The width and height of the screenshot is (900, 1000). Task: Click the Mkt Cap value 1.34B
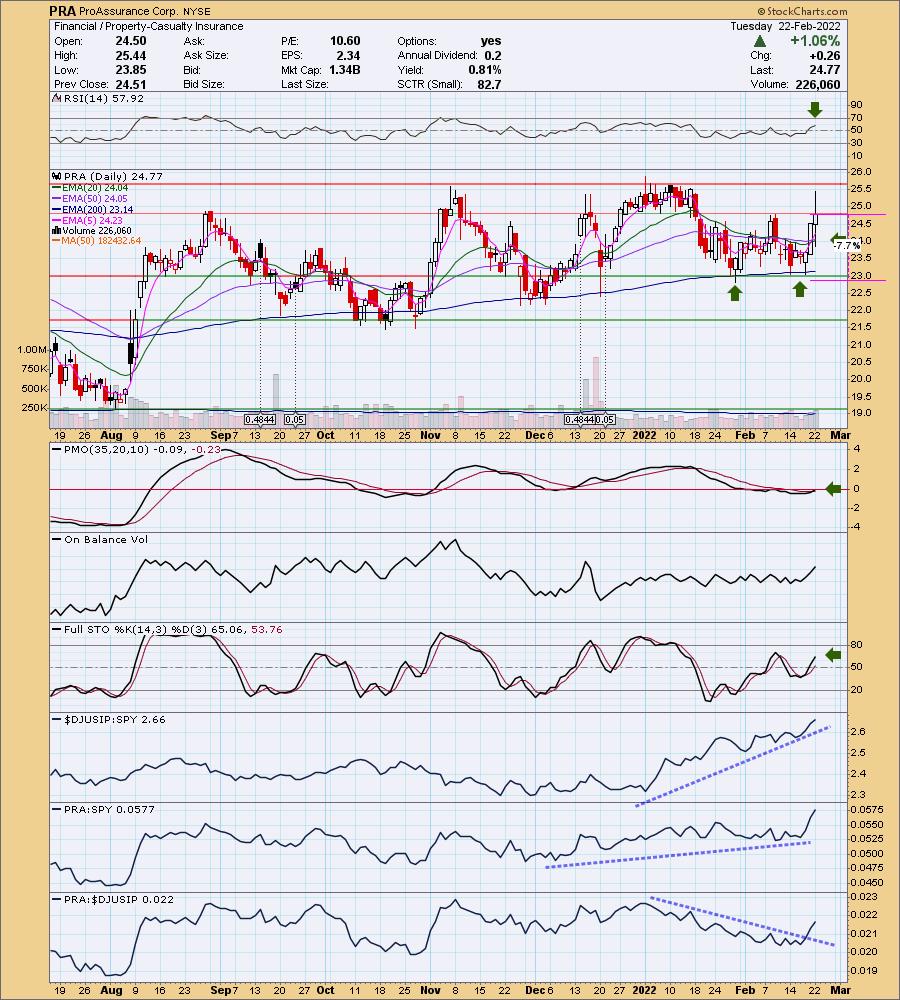344,70
